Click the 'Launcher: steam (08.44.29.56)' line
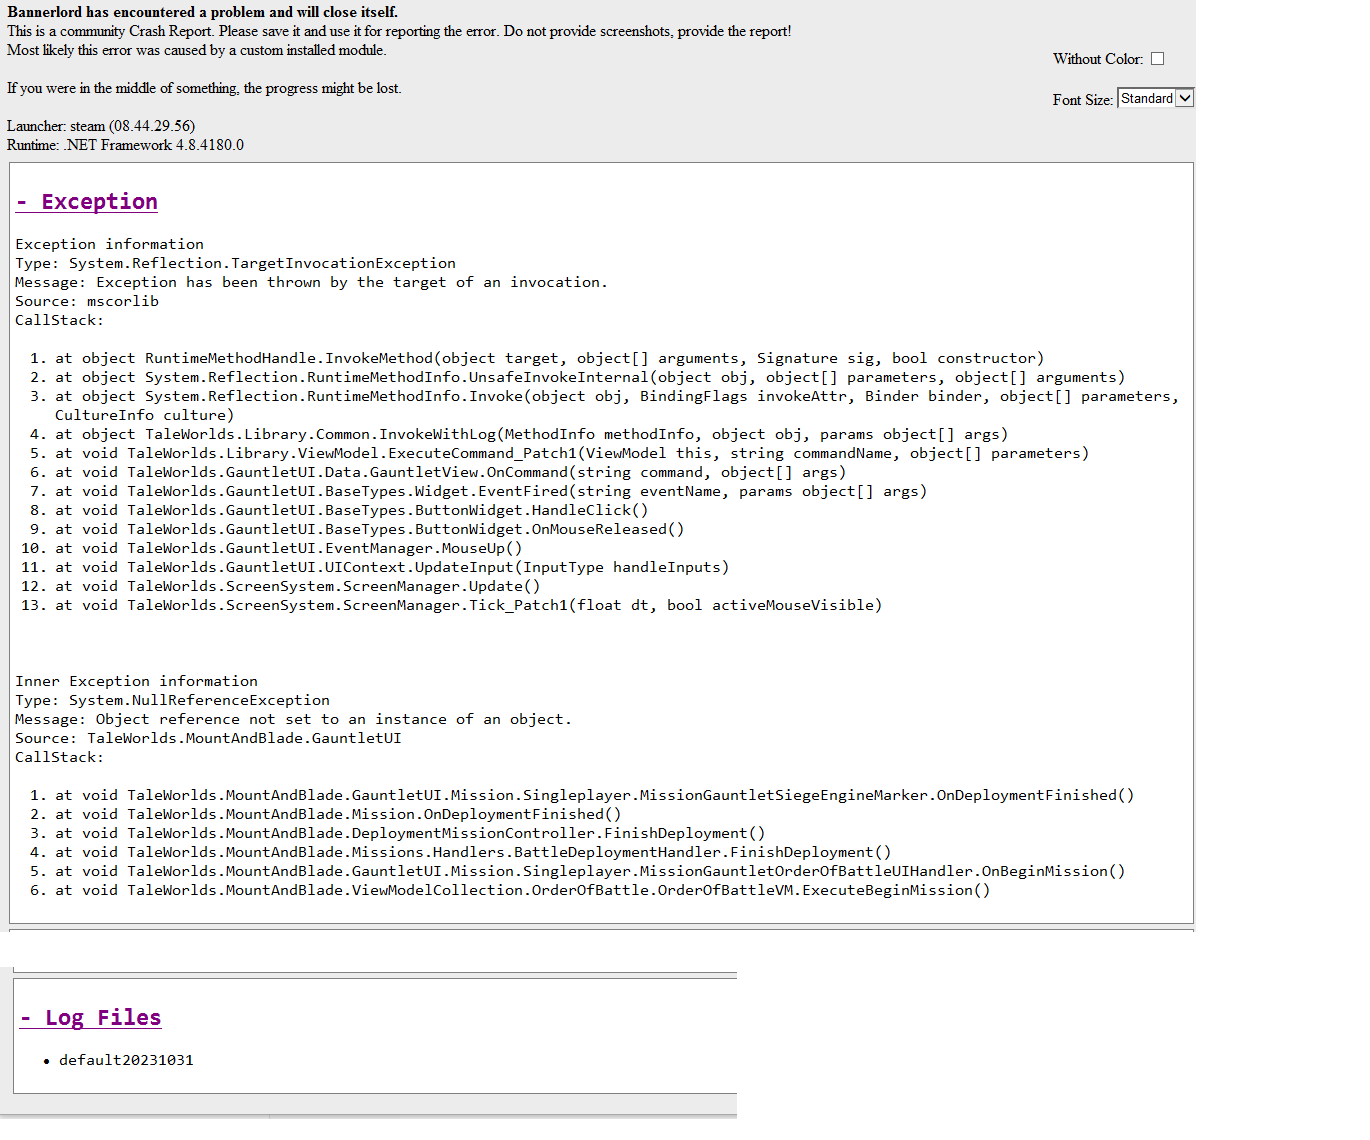Viewport: 1370px width, 1140px height. 101,126
